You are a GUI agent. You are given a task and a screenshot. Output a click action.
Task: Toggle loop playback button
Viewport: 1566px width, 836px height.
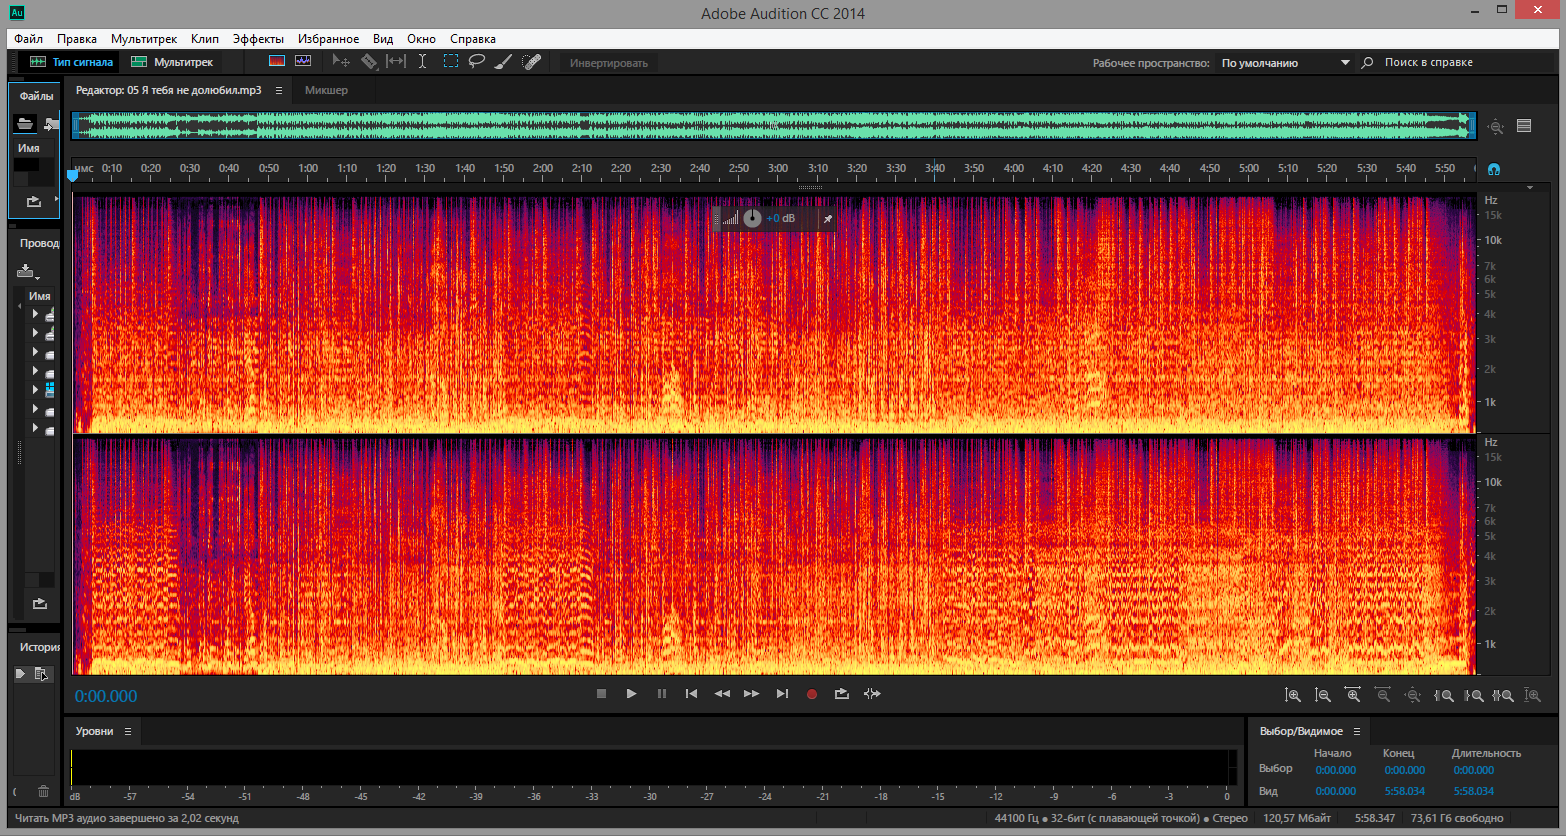pyautogui.click(x=842, y=694)
